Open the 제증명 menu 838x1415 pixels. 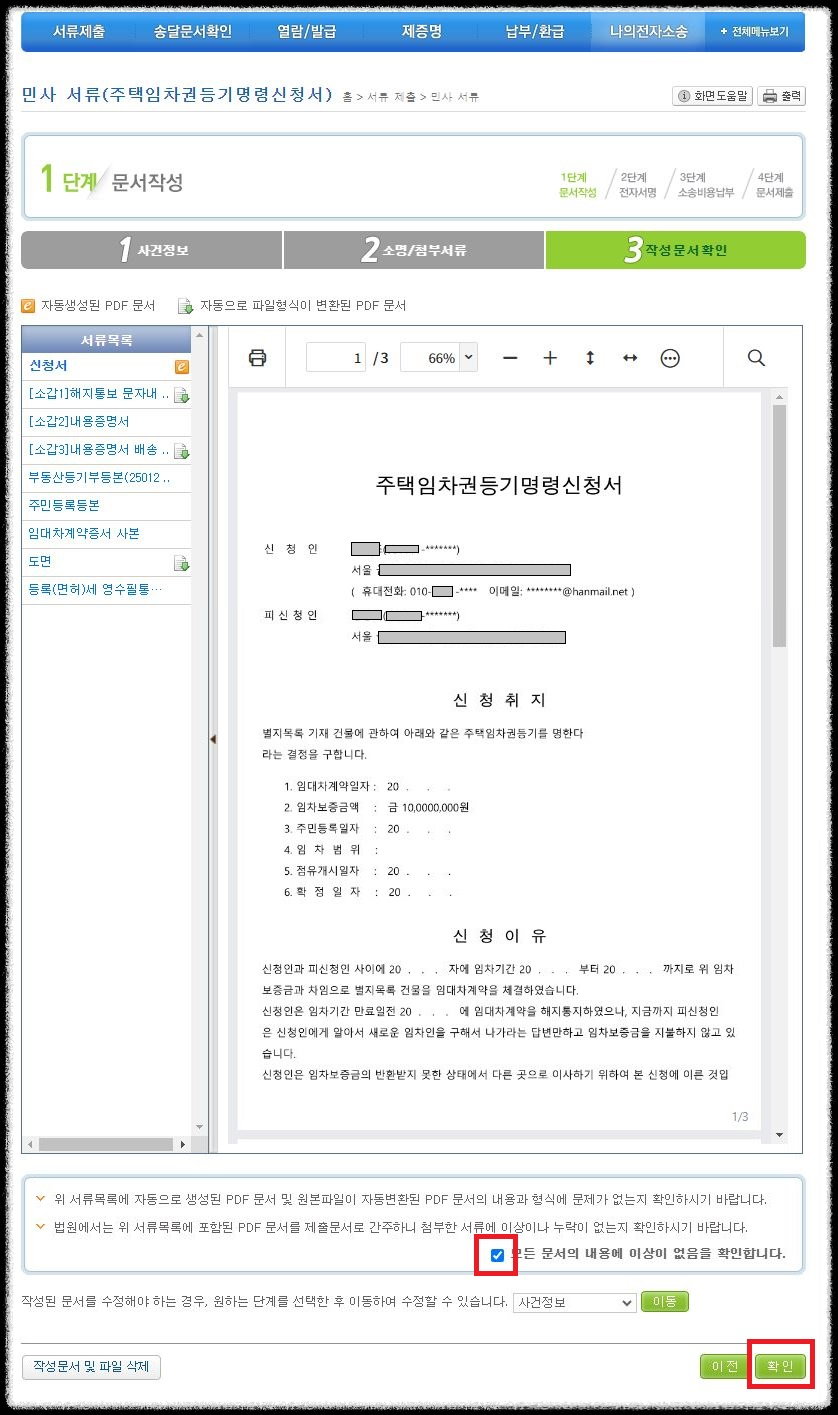[x=421, y=32]
